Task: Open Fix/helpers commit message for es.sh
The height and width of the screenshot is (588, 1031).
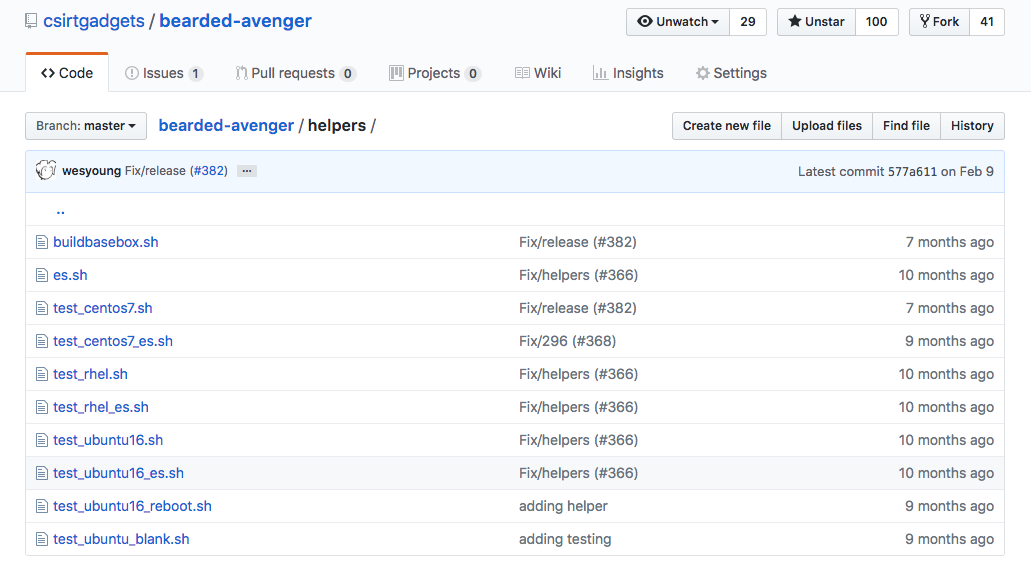Action: click(578, 275)
